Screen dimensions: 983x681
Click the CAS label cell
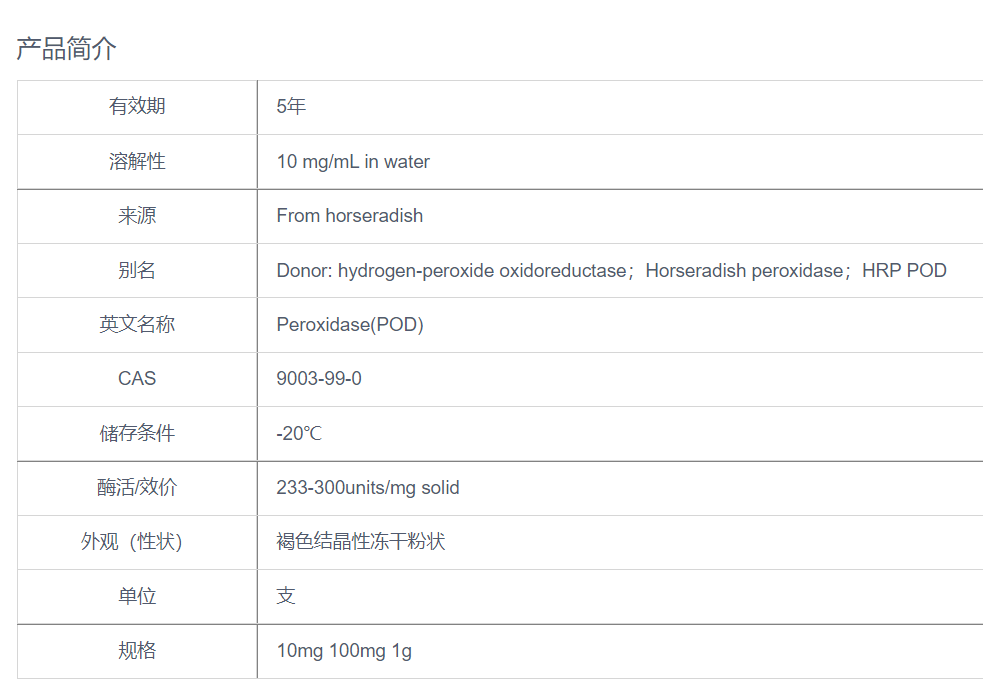[137, 378]
